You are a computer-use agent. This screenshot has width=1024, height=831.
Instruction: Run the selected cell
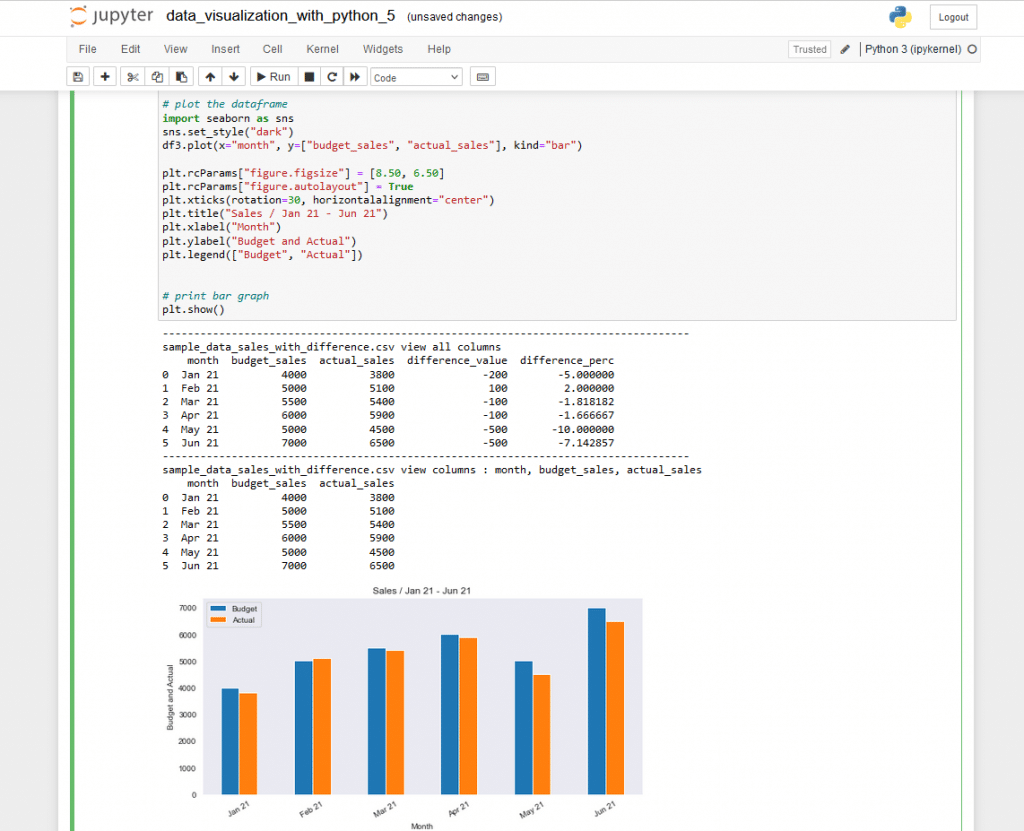pos(274,77)
